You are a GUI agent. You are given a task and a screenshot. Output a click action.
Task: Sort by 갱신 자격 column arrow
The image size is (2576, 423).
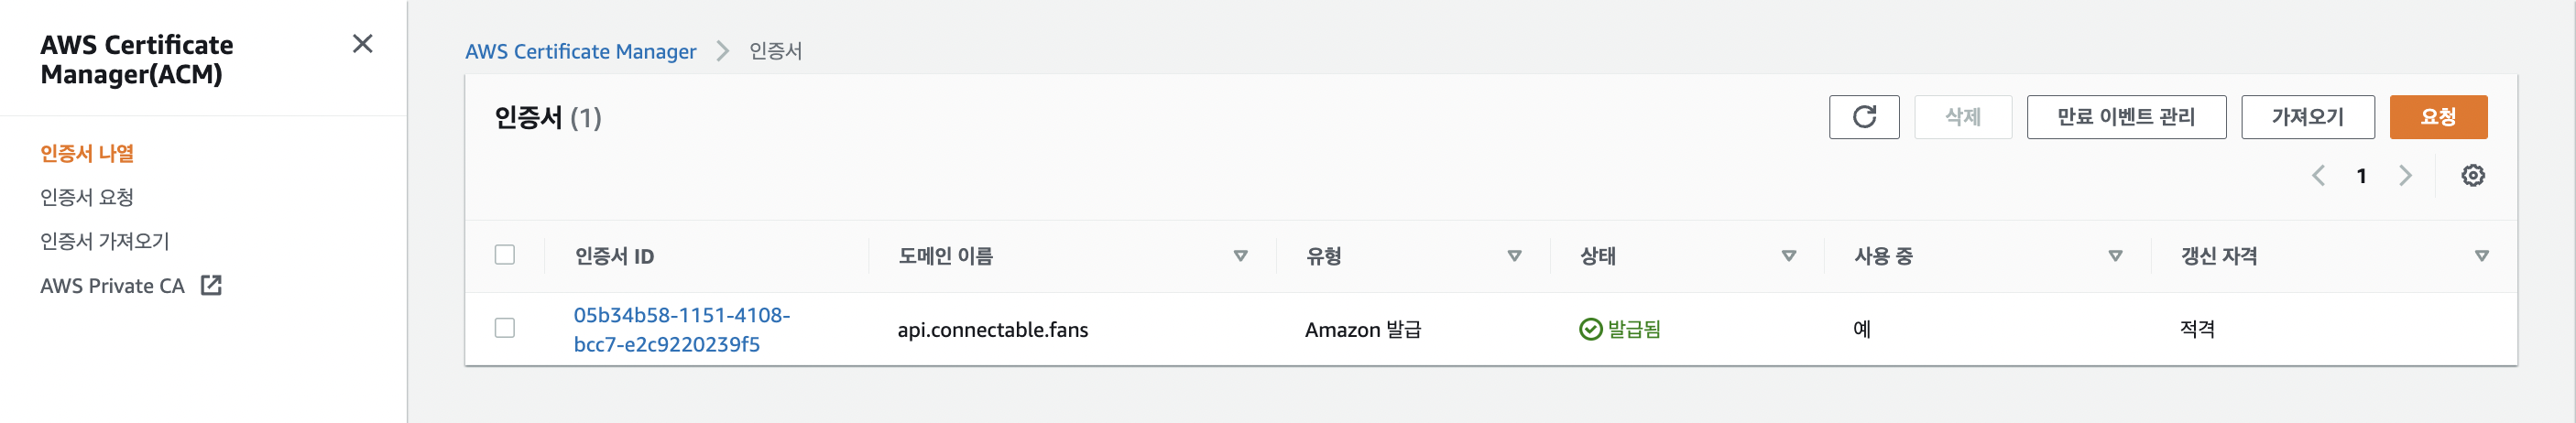[2481, 256]
